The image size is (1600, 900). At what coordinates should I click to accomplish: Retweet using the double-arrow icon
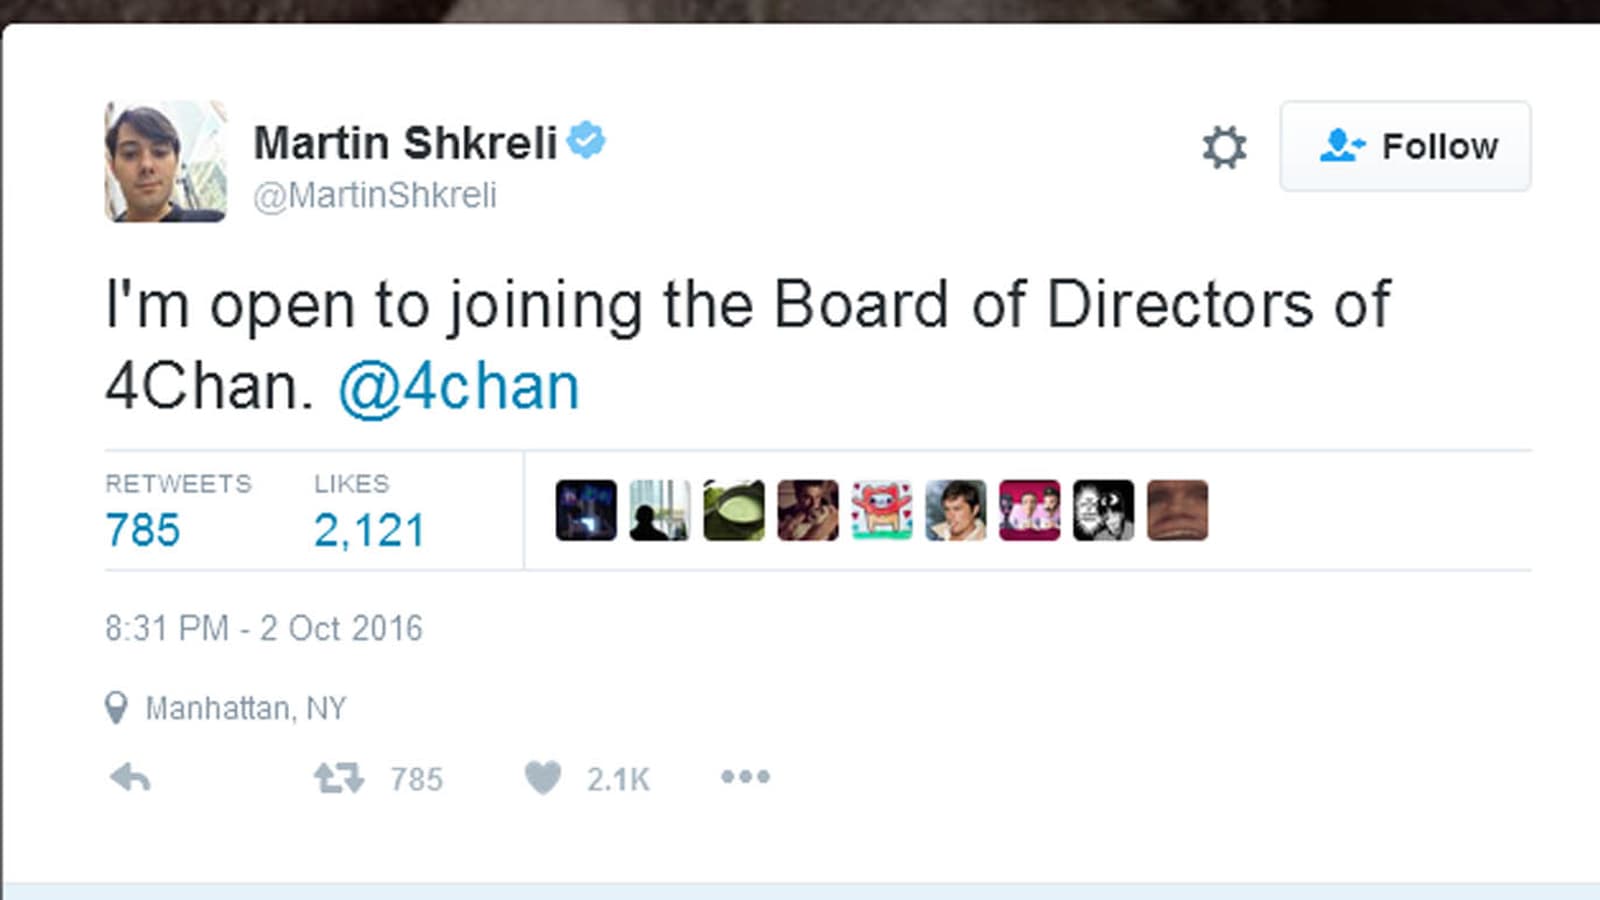(x=339, y=778)
